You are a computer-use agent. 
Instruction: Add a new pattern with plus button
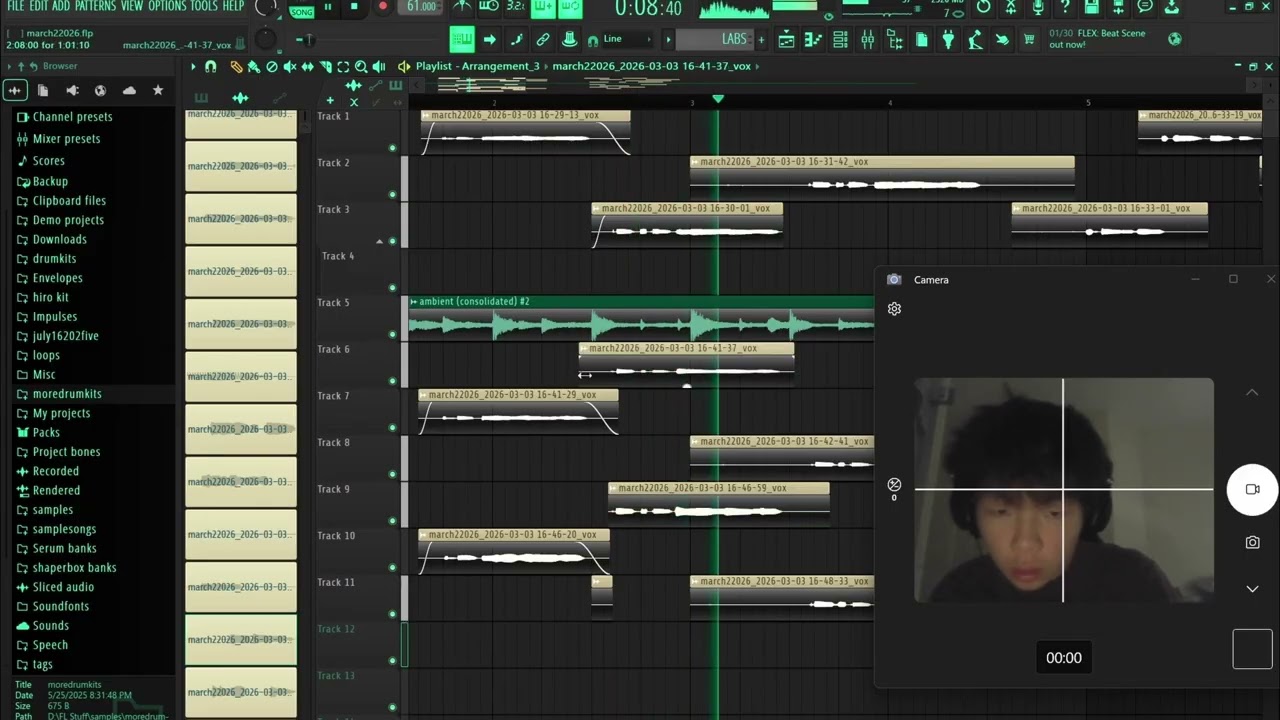(762, 40)
